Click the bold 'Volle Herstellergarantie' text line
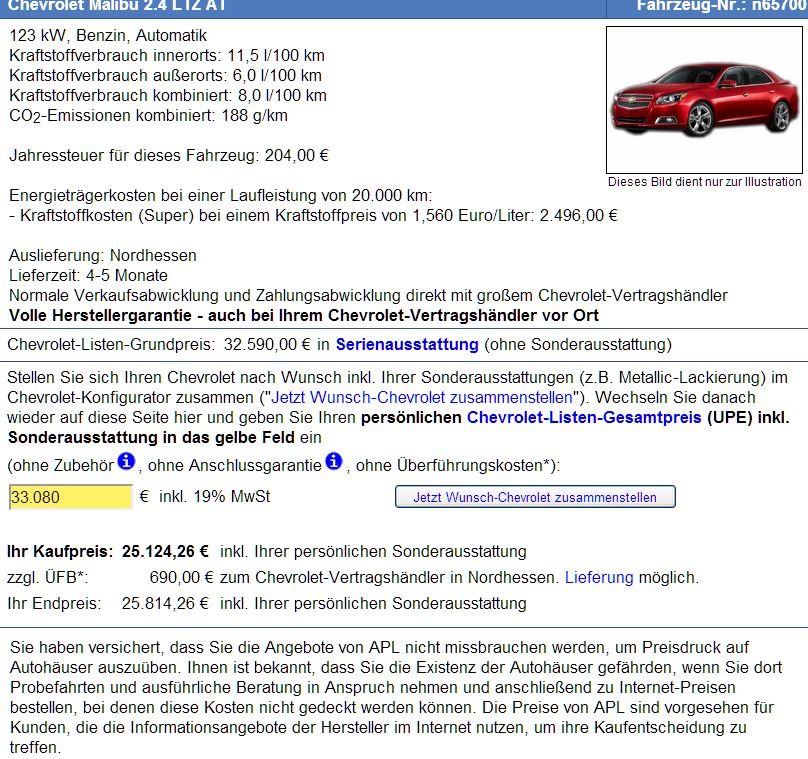Screen dimensions: 808x759 pyautogui.click(x=303, y=315)
